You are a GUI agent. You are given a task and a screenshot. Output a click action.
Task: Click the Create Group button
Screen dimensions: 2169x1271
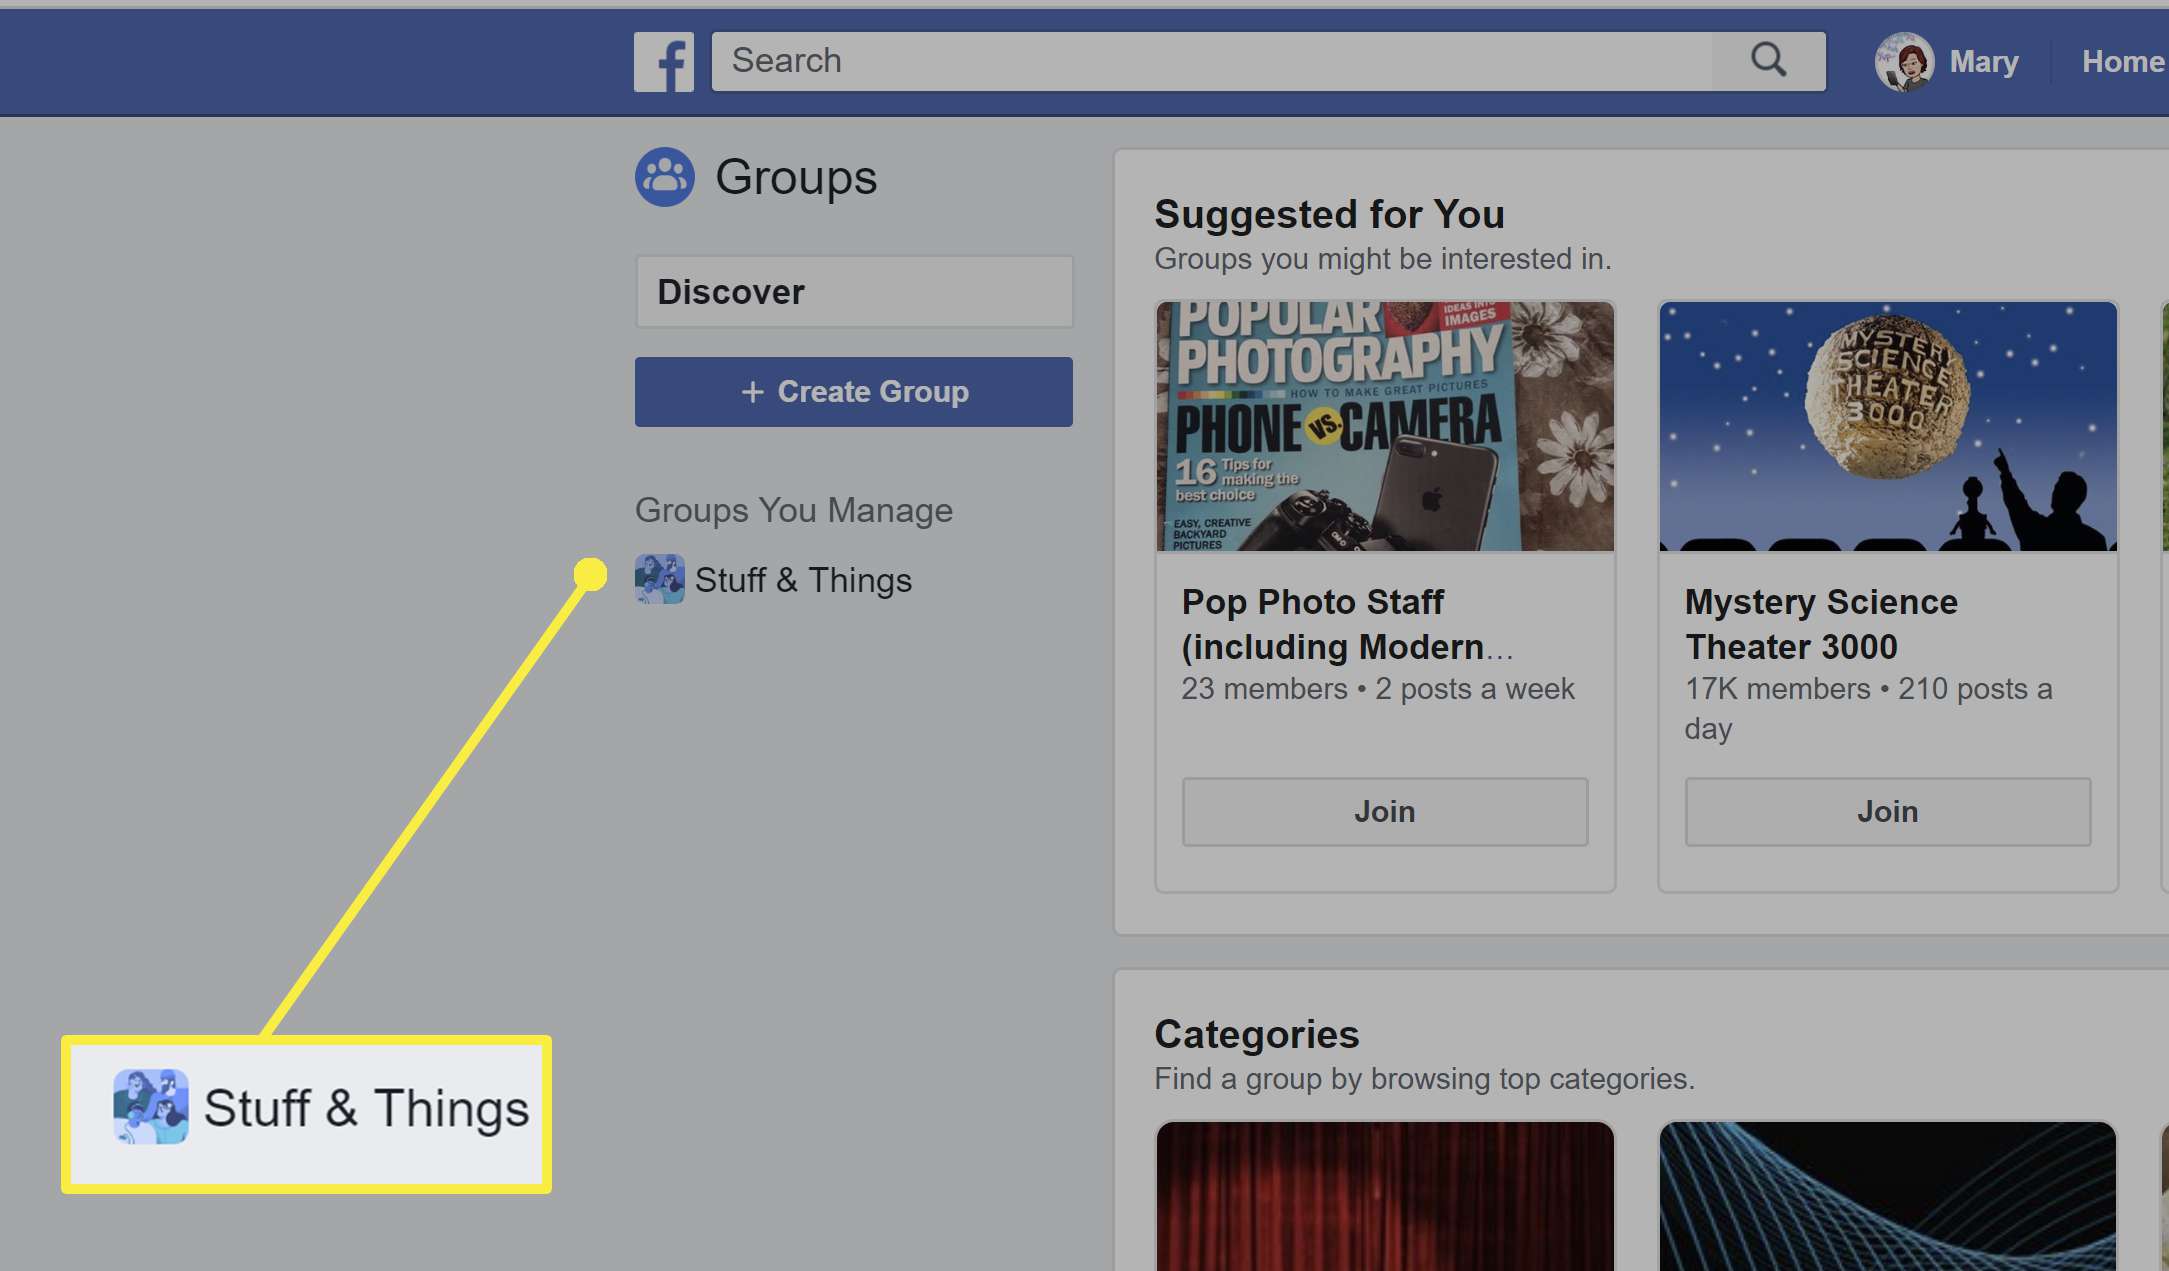(x=854, y=392)
